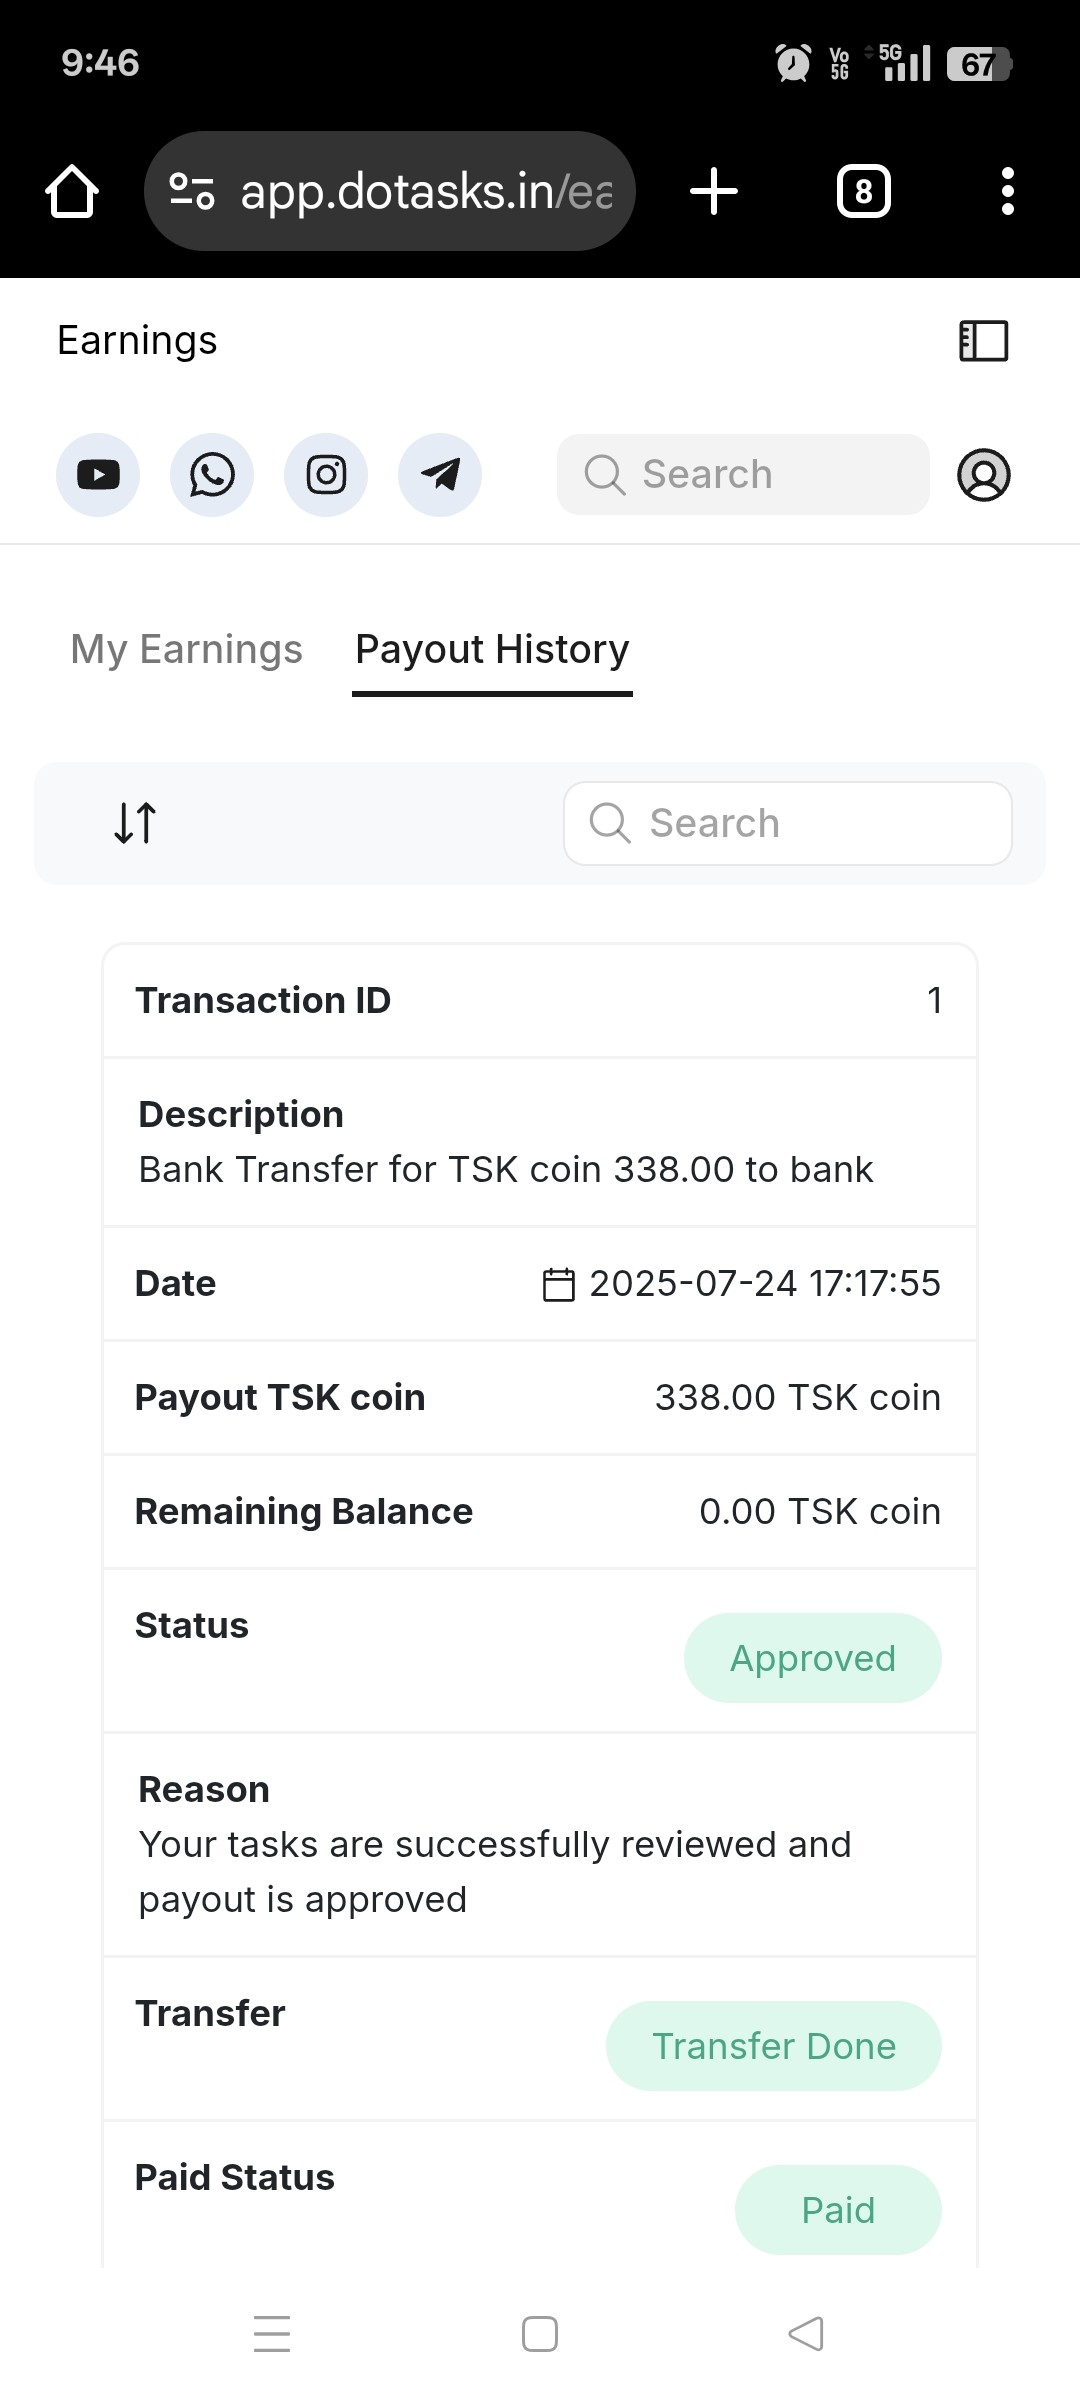
Task: Open the WhatsApp icon link
Action: 212,475
